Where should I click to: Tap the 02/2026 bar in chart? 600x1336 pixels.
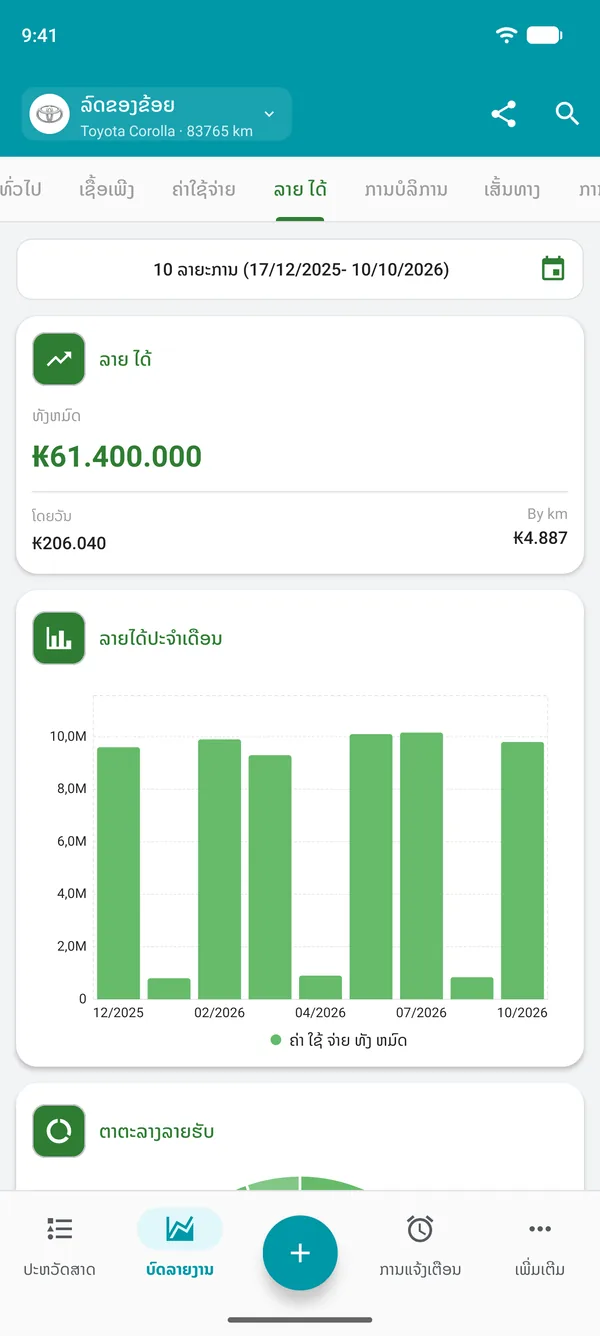pos(219,869)
